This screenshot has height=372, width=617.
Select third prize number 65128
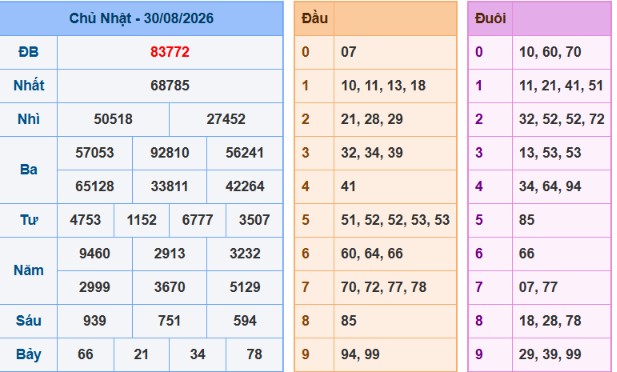(x=94, y=186)
